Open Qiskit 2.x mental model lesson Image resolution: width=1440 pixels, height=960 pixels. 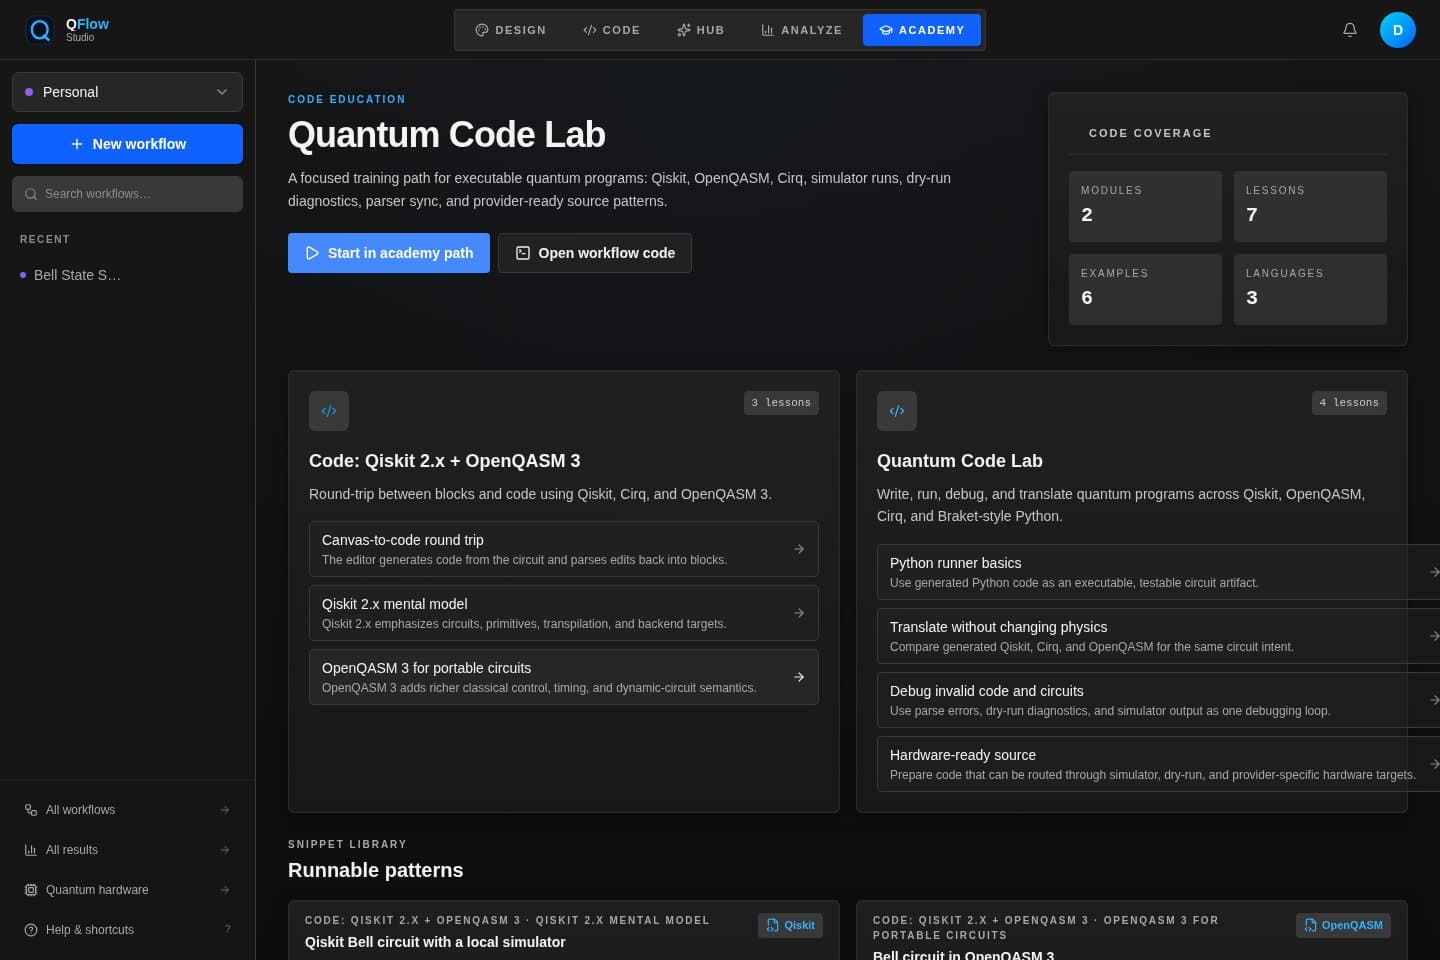[564, 613]
